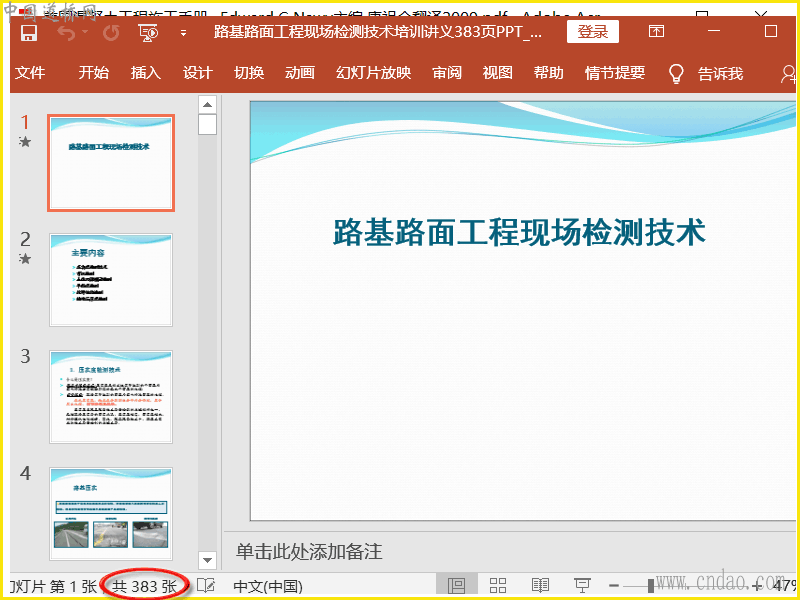This screenshot has height=600, width=800.
Task: Switch to the 插入 tab
Action: pos(146,73)
